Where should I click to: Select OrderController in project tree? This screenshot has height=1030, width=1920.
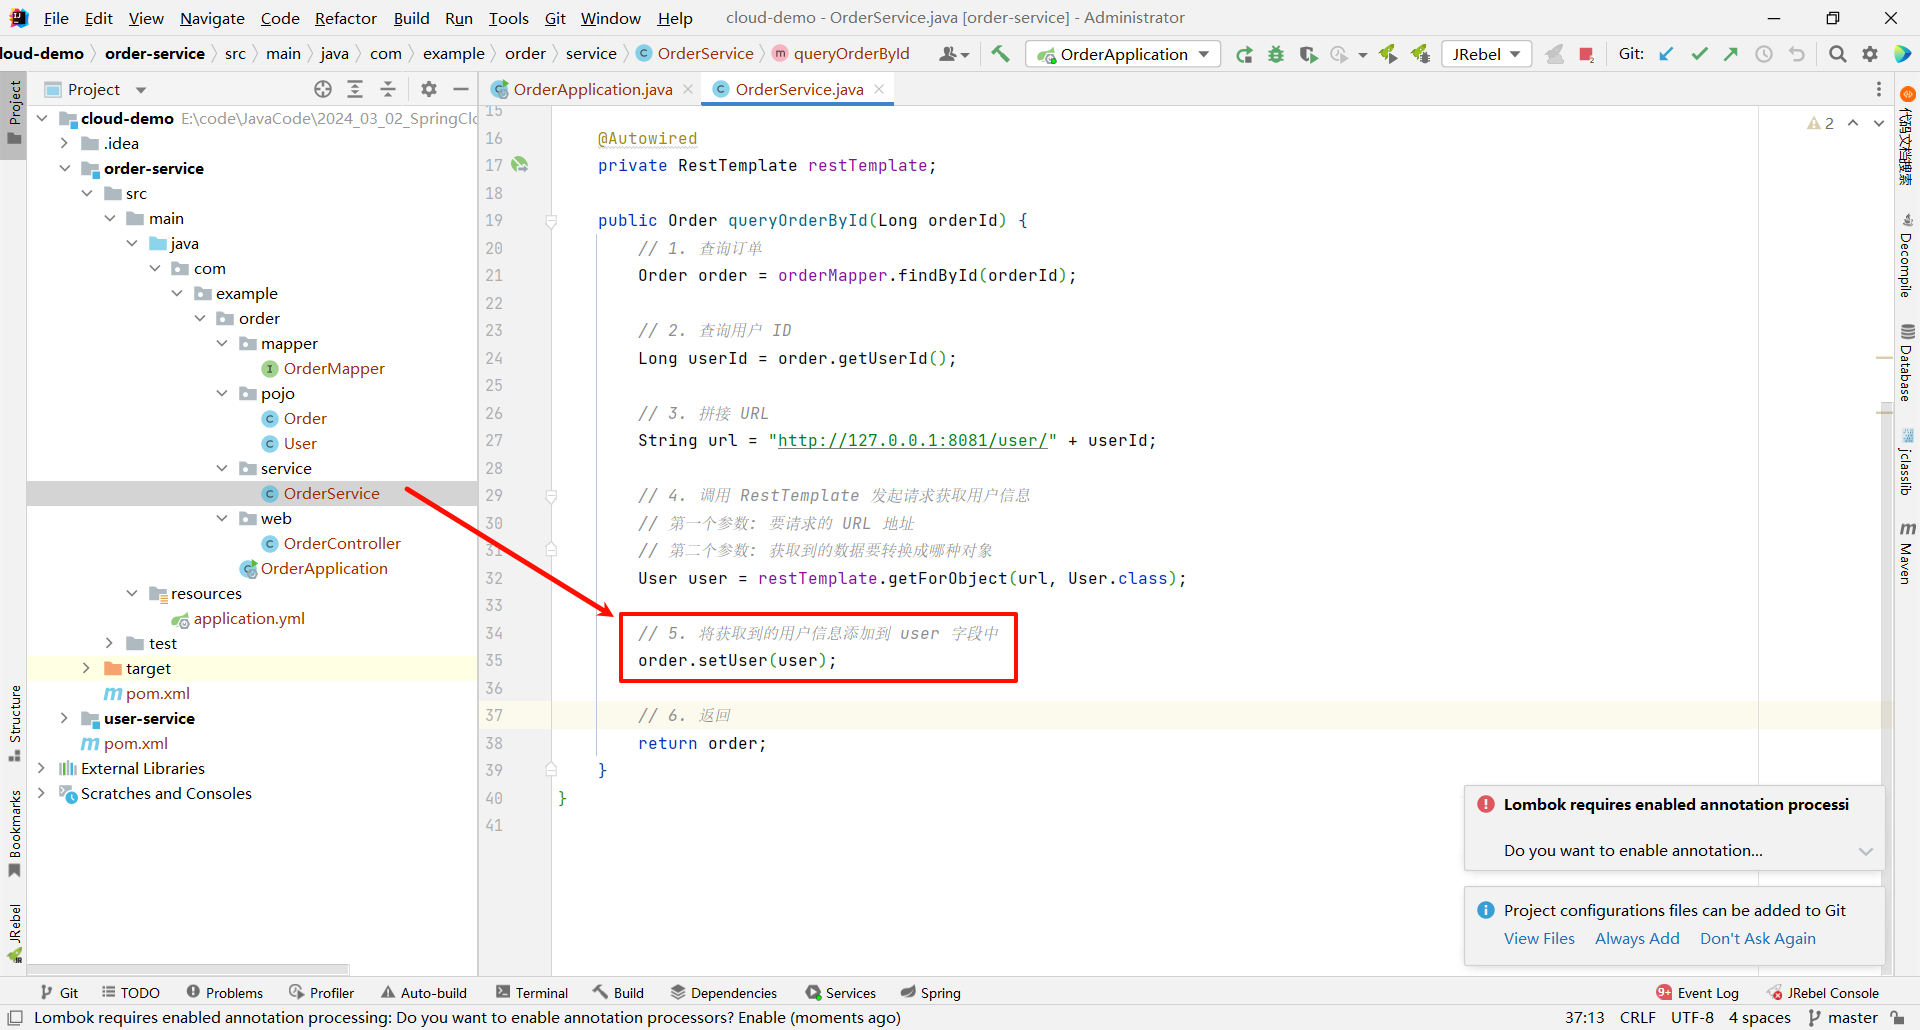(x=341, y=543)
